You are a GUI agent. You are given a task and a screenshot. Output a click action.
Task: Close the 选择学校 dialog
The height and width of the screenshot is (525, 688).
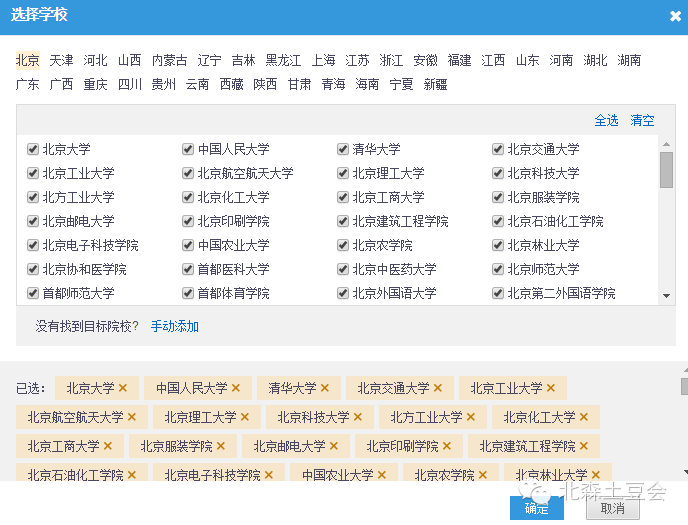coord(675,16)
